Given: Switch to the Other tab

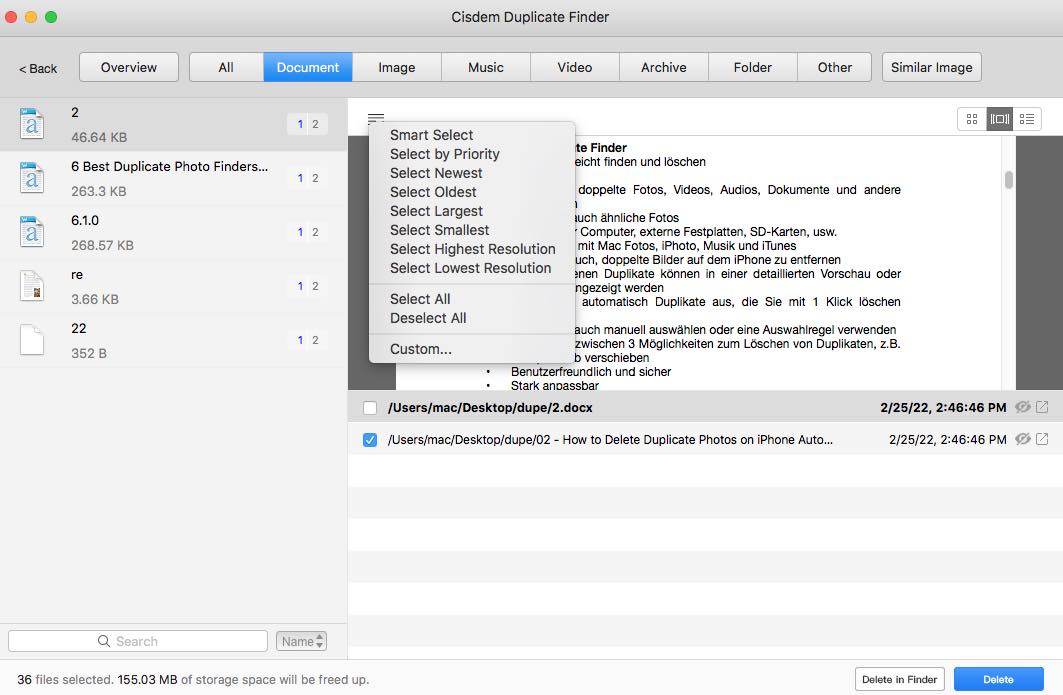Looking at the screenshot, I should tap(835, 67).
